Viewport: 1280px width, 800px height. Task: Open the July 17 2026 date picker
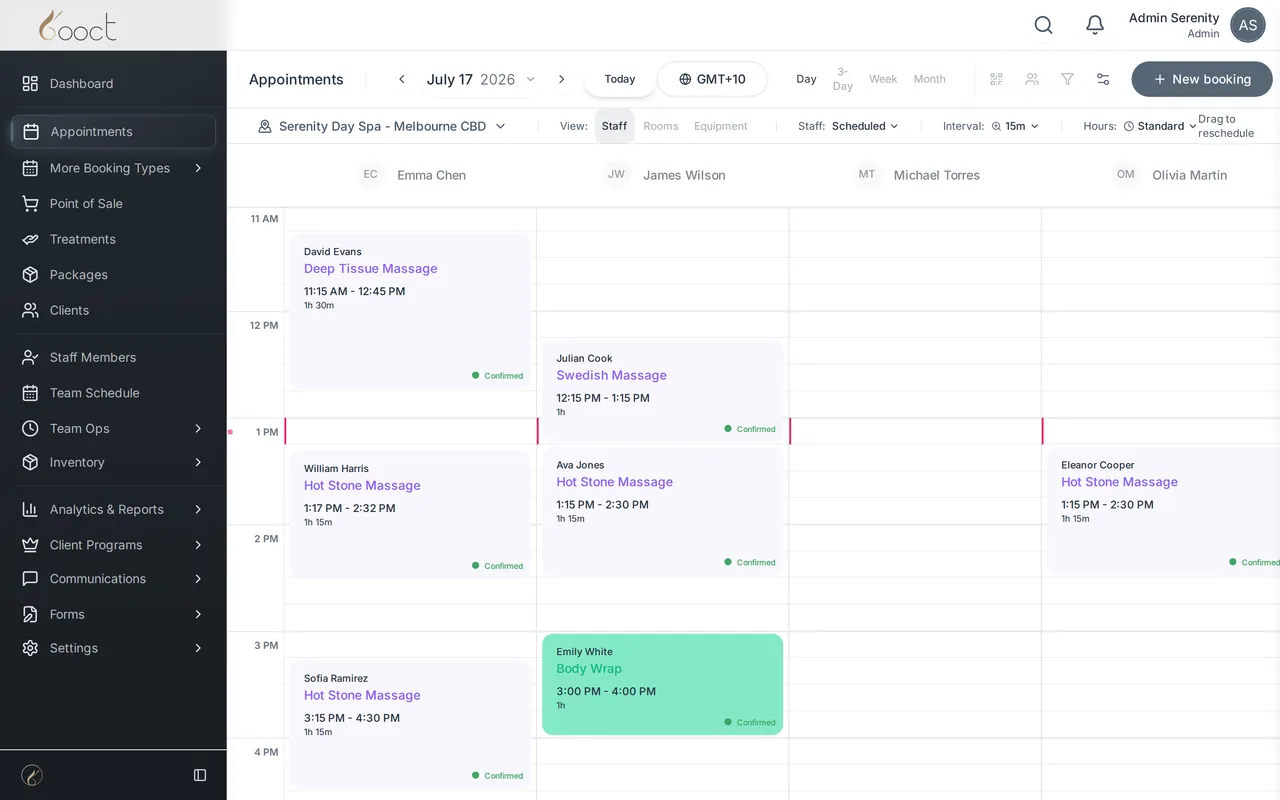481,79
